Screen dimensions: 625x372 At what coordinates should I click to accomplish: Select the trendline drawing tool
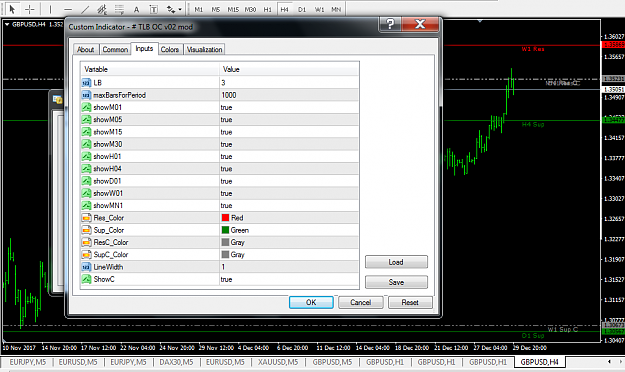(85, 9)
